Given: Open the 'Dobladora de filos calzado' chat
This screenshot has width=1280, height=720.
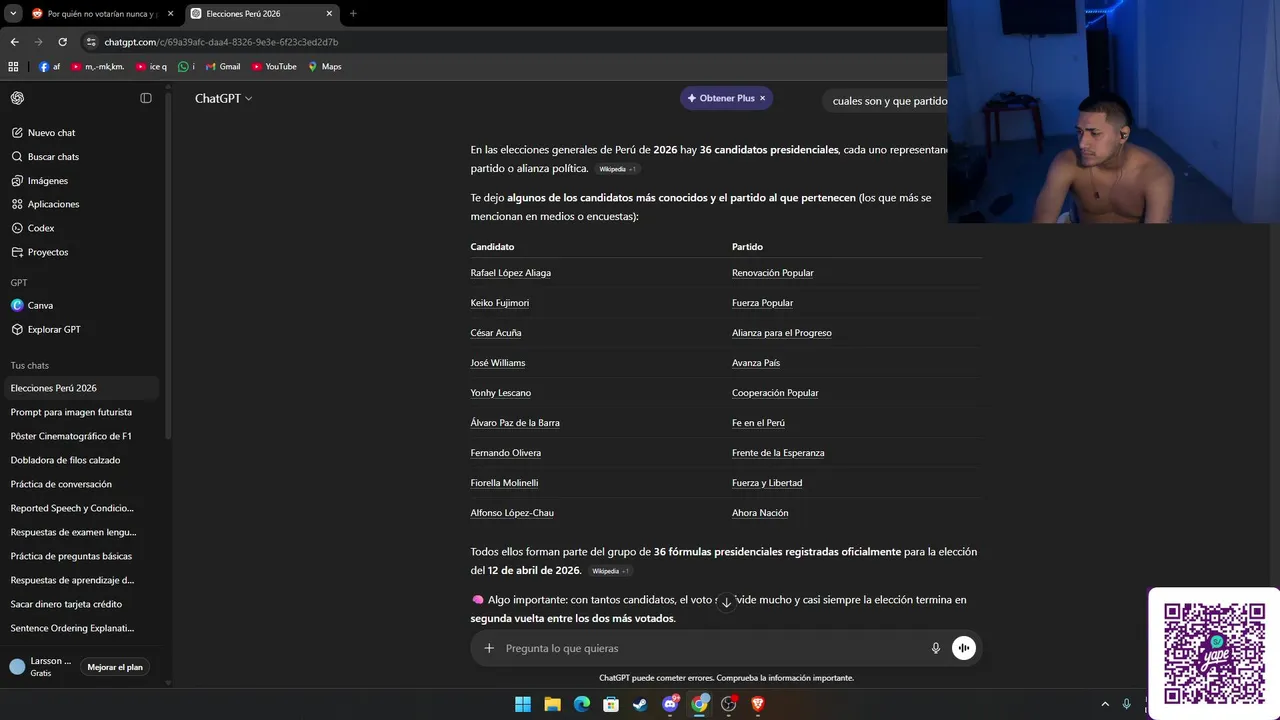Looking at the screenshot, I should pyautogui.click(x=80, y=460).
